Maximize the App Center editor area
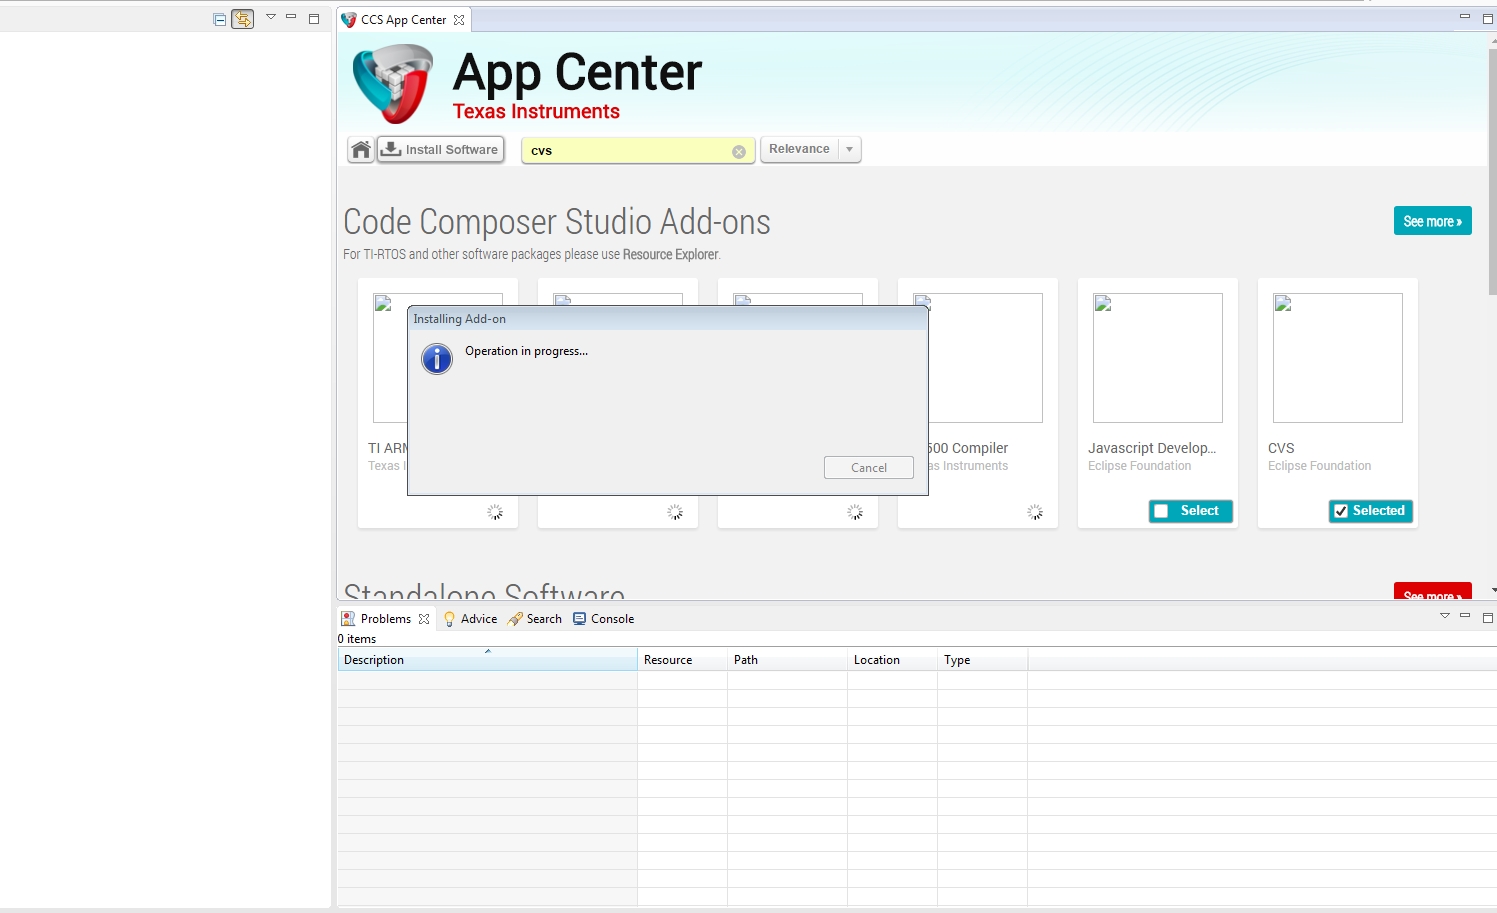This screenshot has width=1497, height=913. 1488,18
